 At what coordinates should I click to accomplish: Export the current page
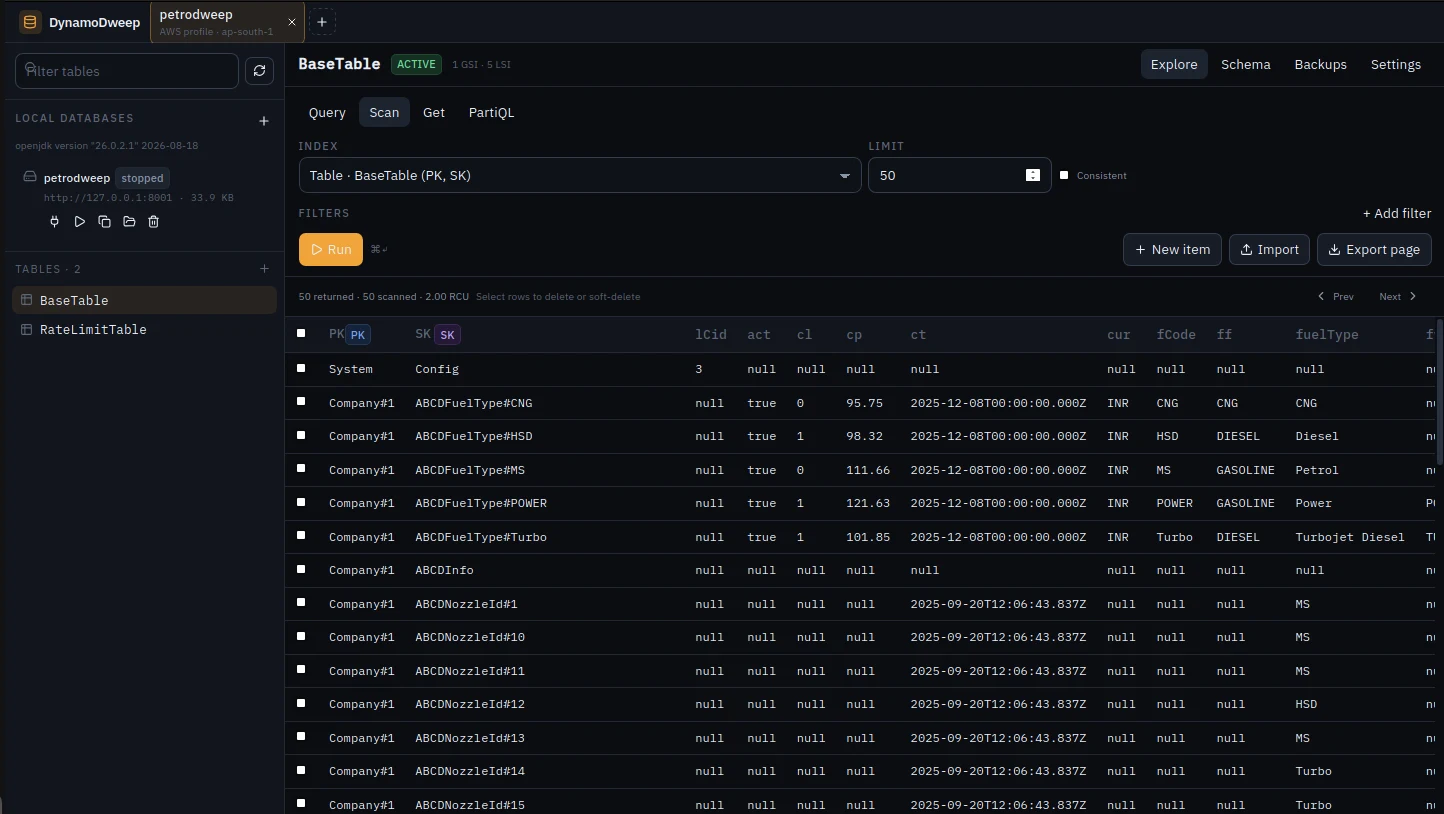(1374, 249)
